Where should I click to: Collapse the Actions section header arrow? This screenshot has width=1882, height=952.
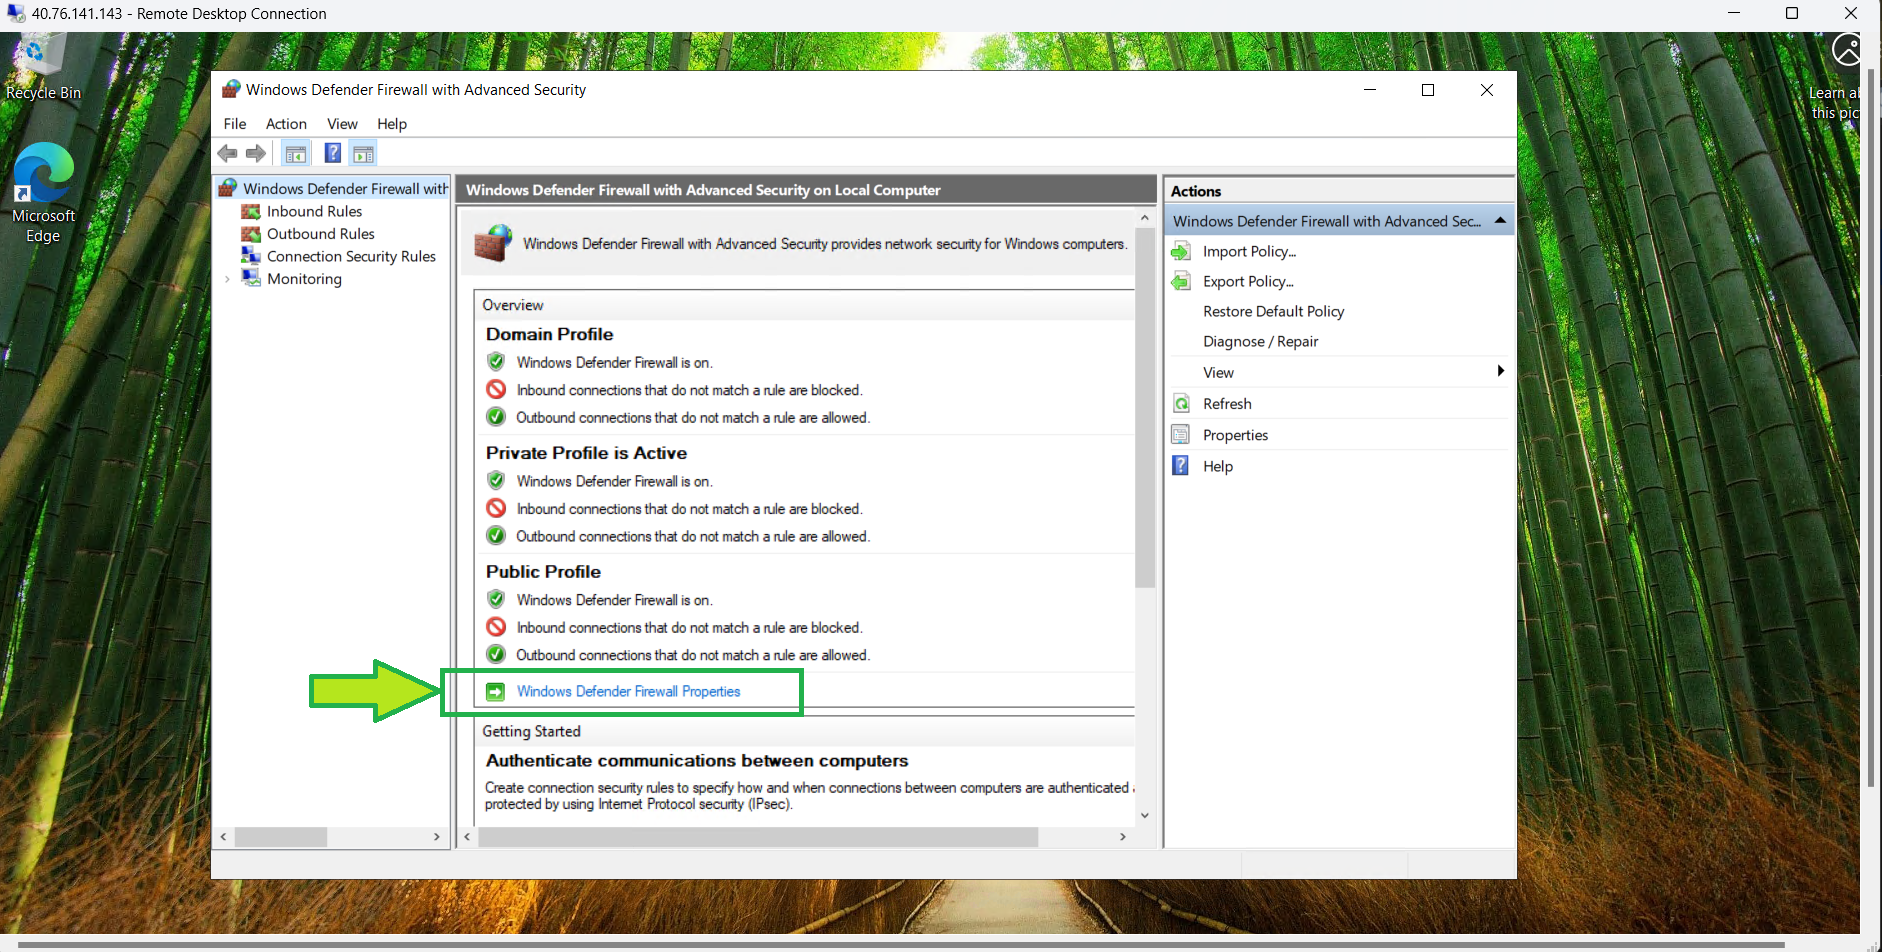point(1500,220)
